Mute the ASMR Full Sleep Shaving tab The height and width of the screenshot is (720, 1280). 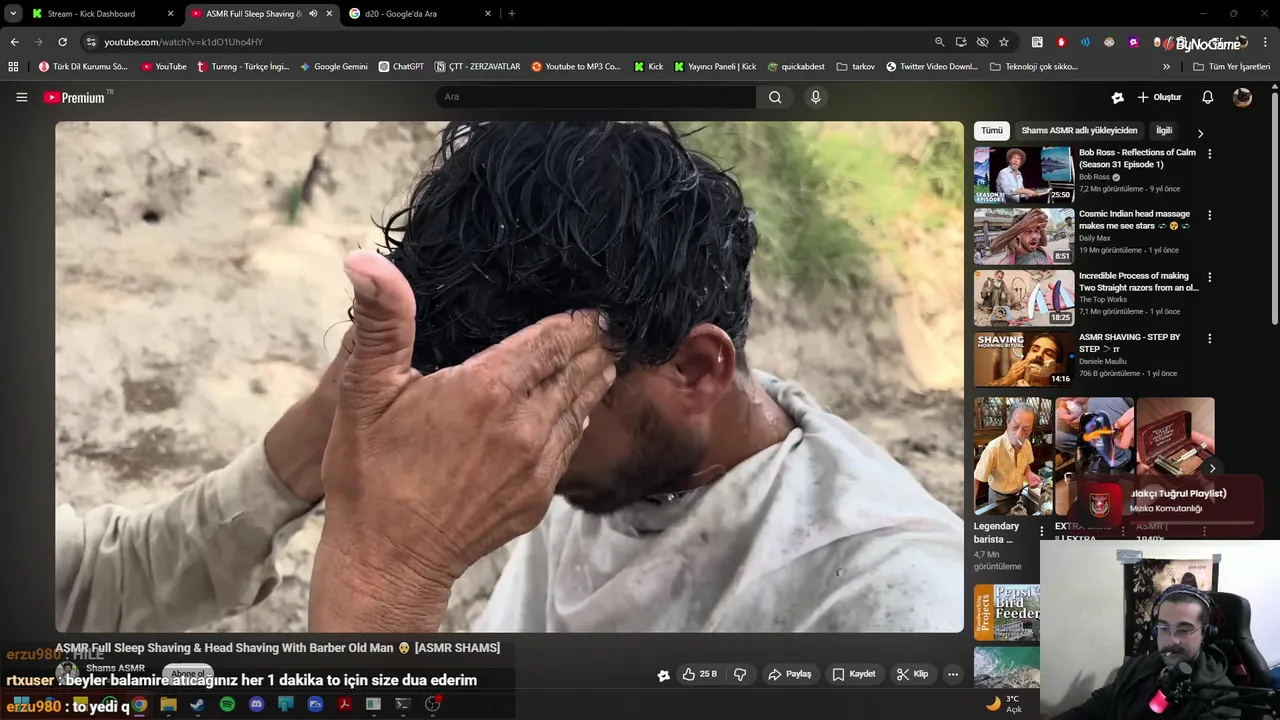[x=313, y=14]
